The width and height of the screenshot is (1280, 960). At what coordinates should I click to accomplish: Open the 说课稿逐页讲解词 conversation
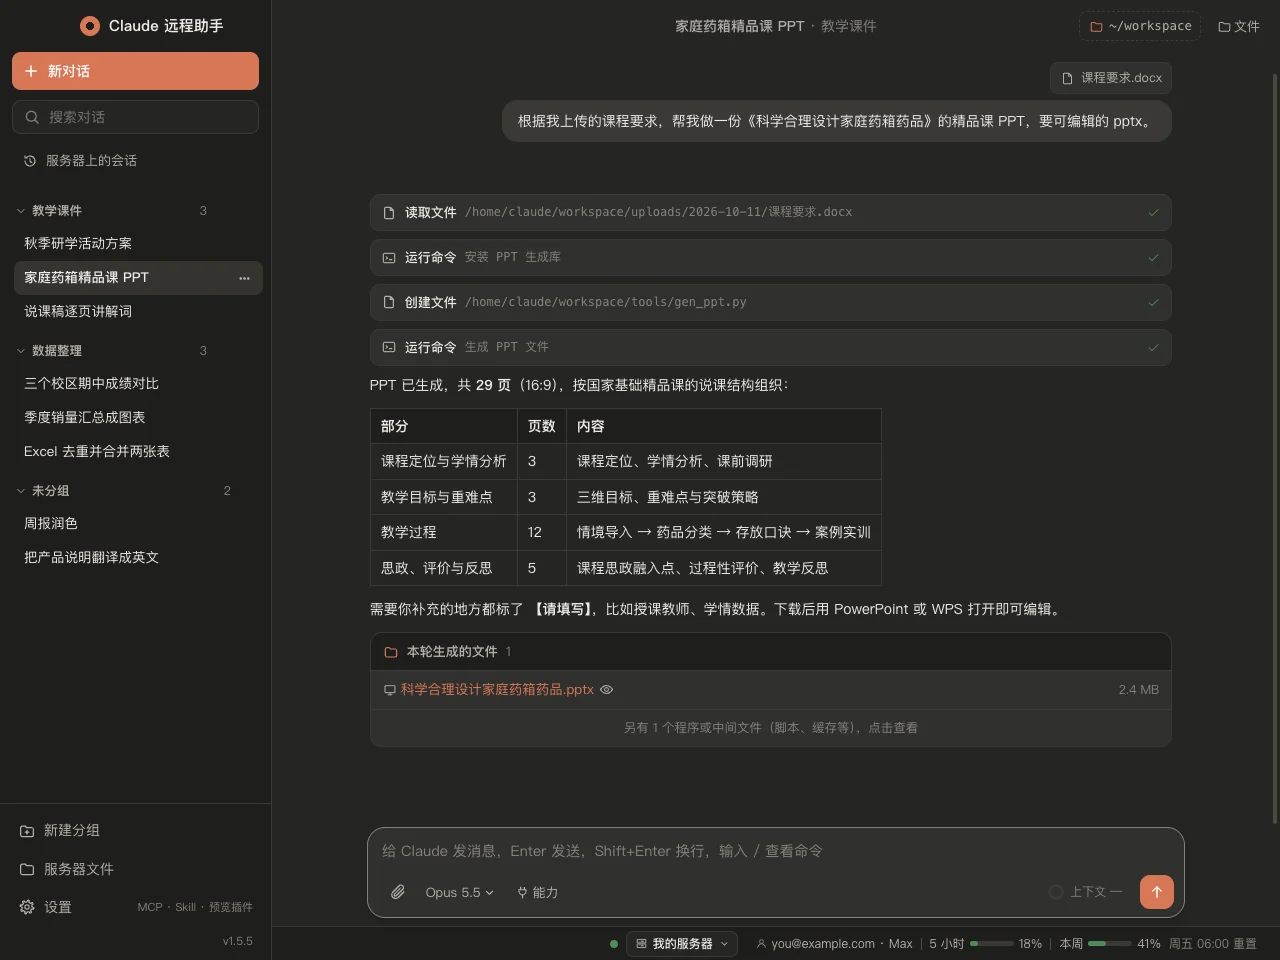pos(138,312)
